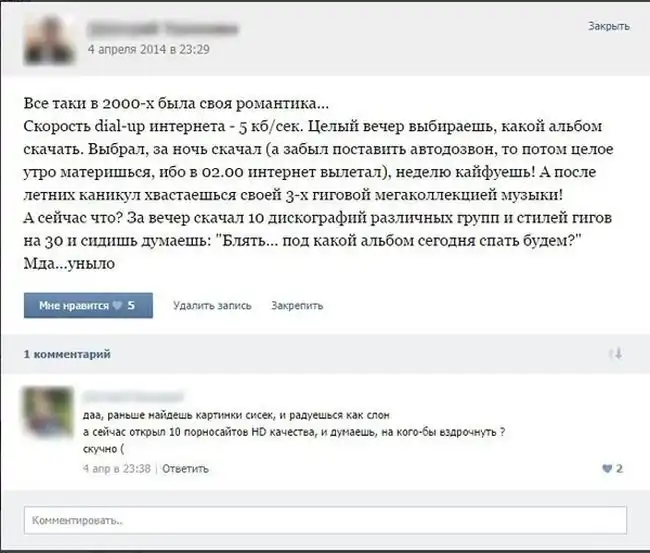This screenshot has height=553, width=650.
Task: Click the comment like count '2'
Action: [x=619, y=469]
